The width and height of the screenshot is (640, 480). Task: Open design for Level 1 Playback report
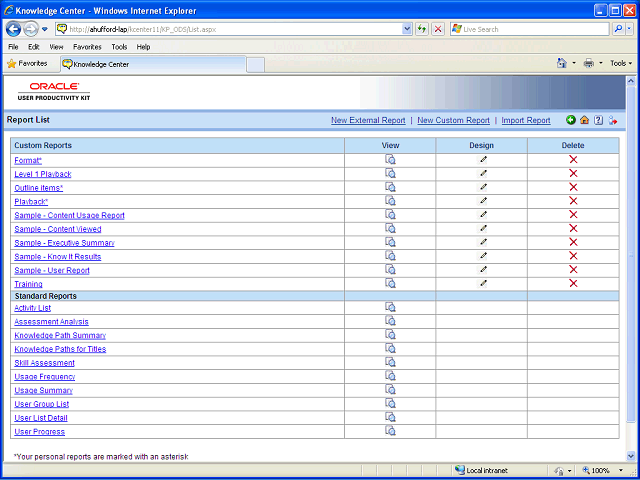point(483,173)
